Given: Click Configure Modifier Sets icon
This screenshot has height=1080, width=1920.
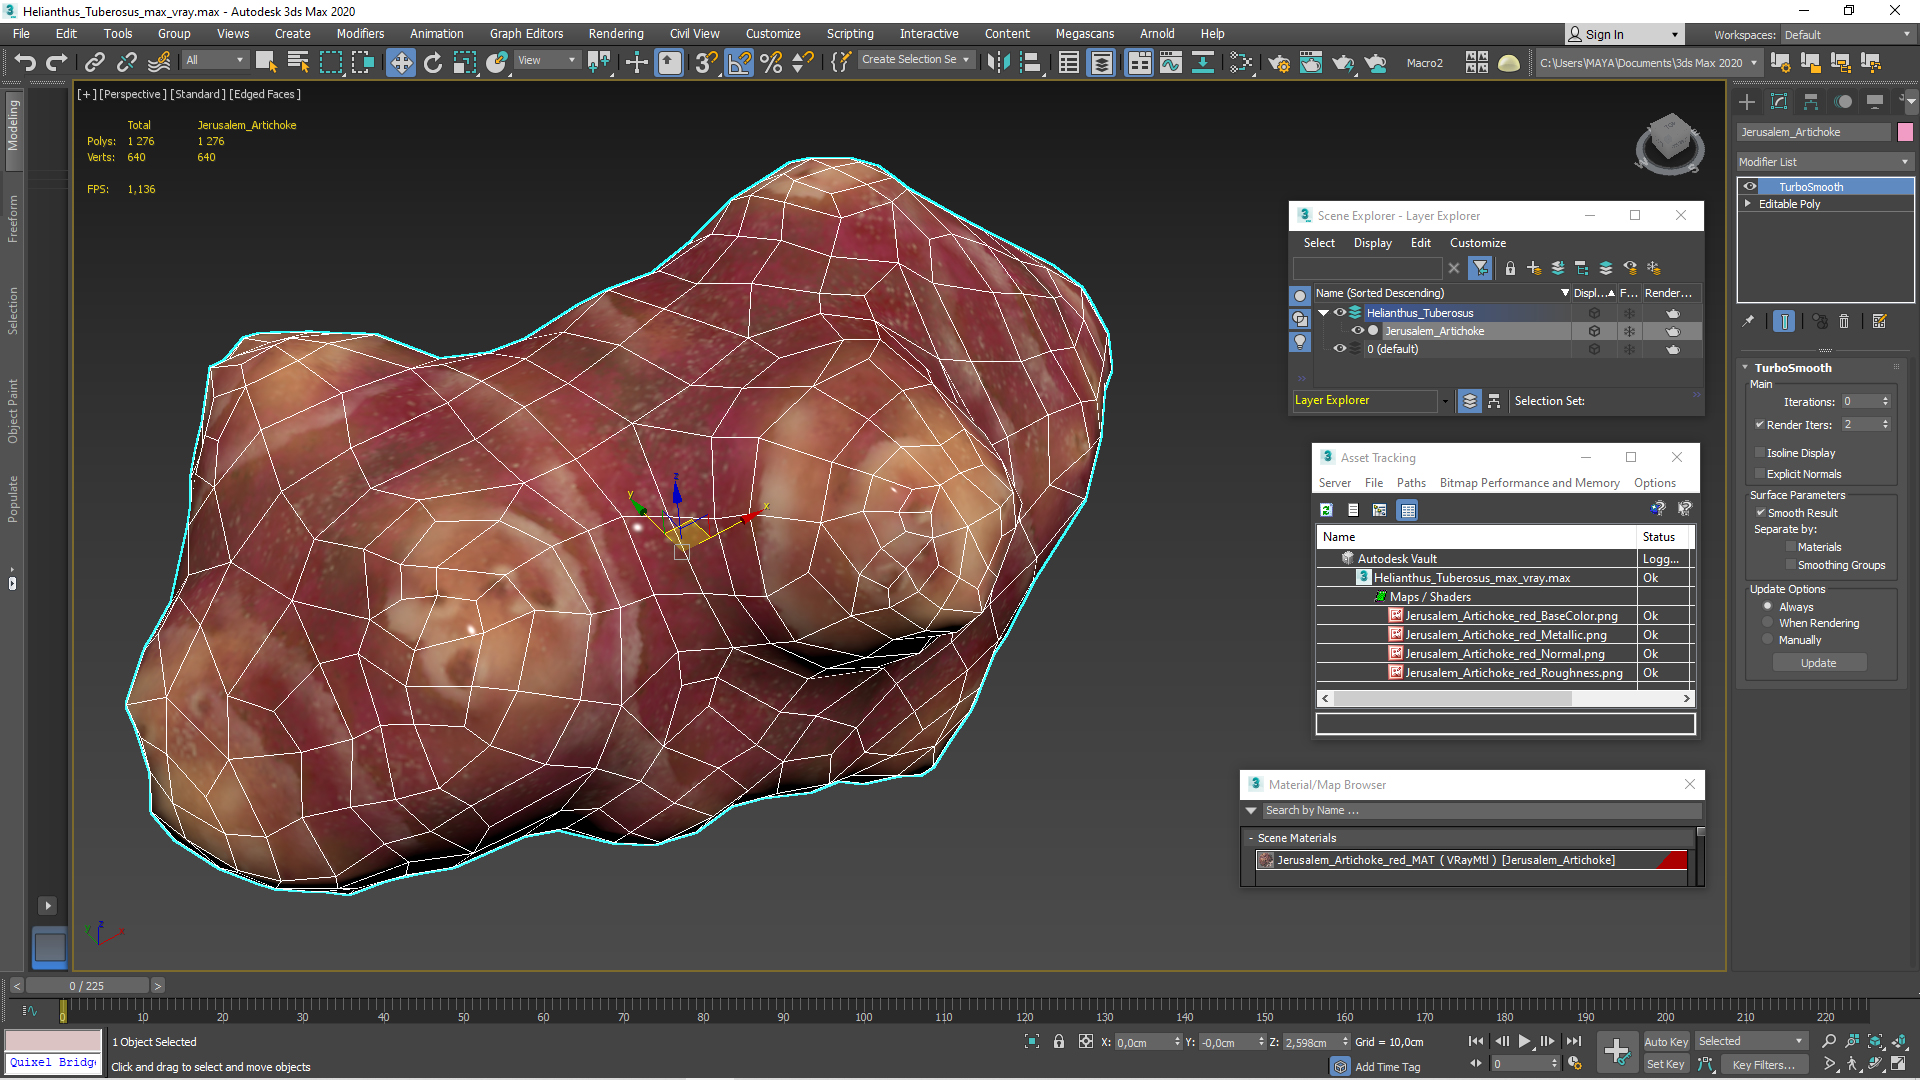Looking at the screenshot, I should (x=1880, y=321).
